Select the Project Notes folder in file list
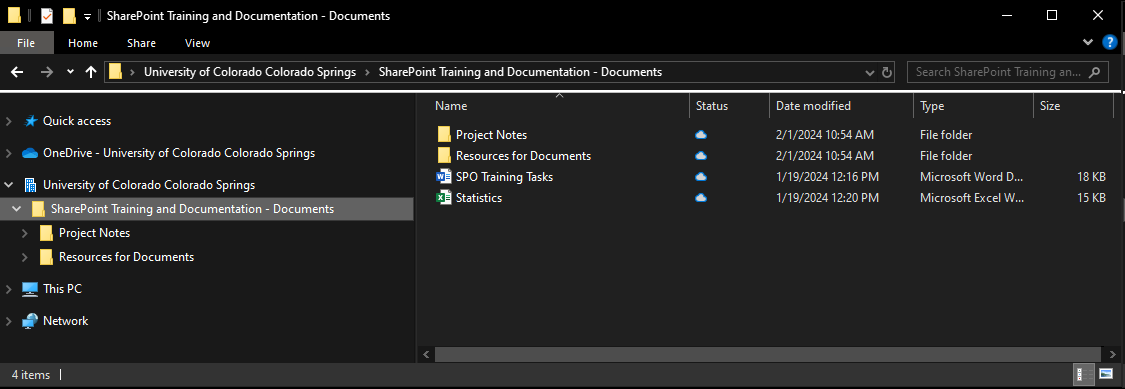The width and height of the screenshot is (1125, 389). pos(491,135)
